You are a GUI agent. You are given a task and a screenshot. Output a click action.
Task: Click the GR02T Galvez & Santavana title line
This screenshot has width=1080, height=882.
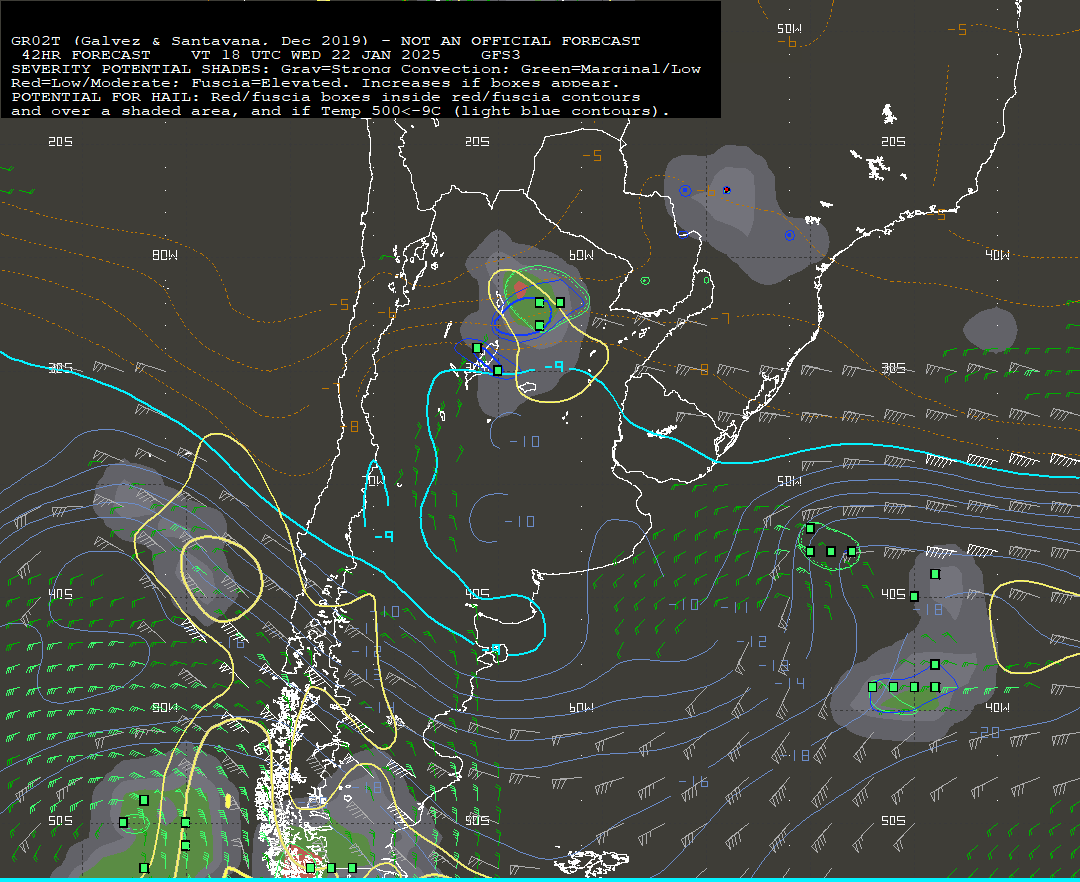[326, 41]
